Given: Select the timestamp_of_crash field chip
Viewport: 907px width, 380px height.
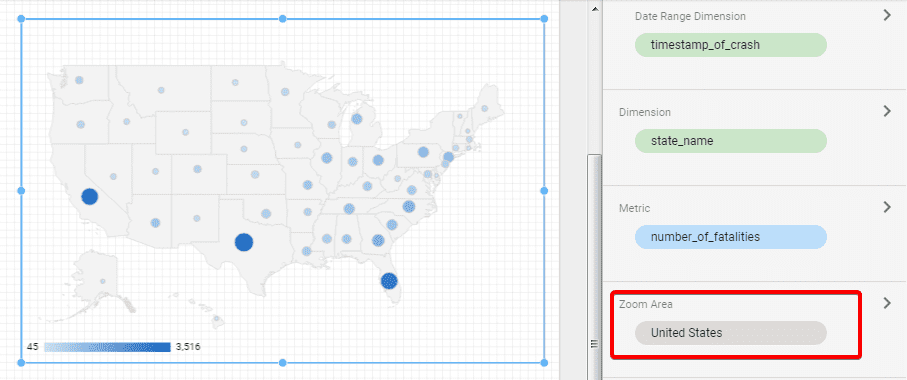Looking at the screenshot, I should (731, 45).
